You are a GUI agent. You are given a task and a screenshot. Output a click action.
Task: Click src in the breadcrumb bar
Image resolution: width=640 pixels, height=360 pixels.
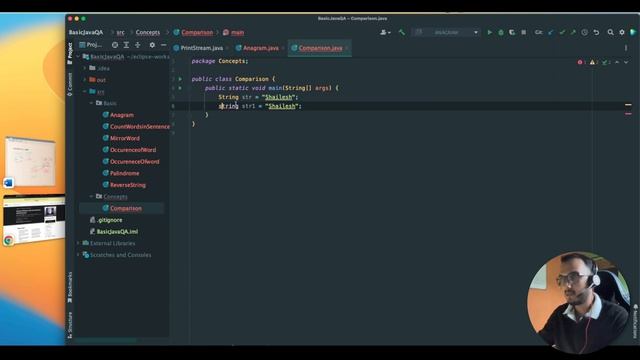[x=120, y=32]
